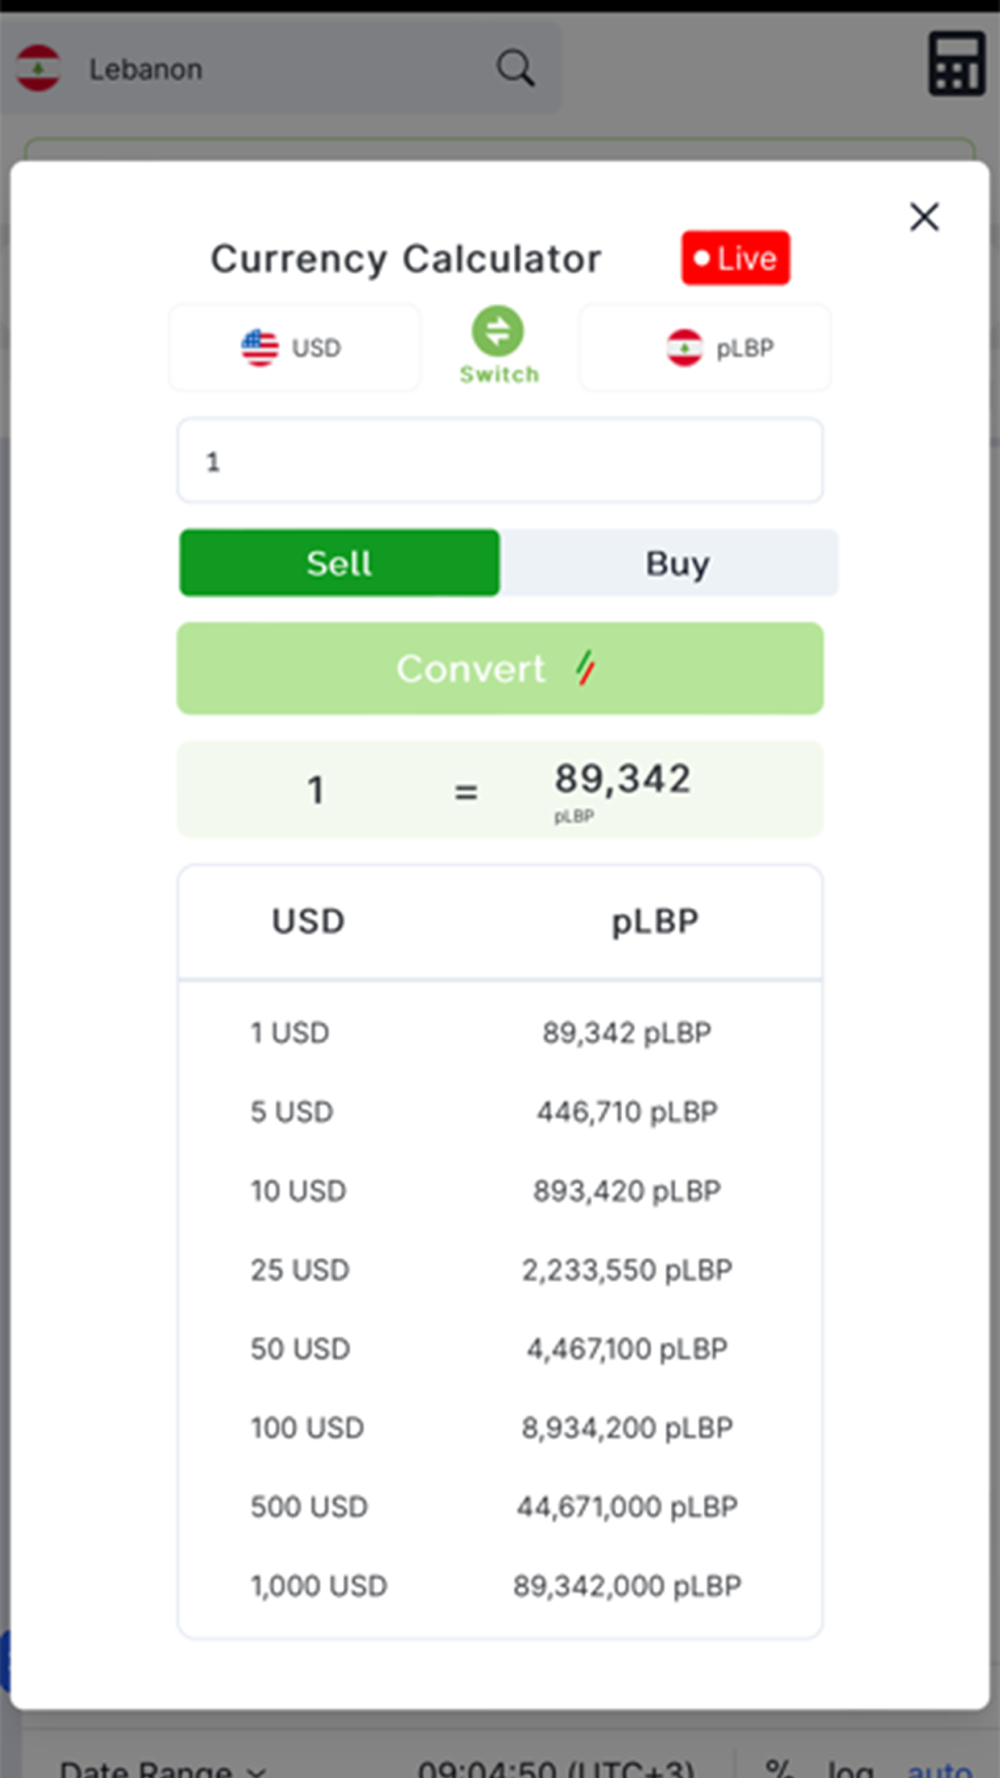Click the Lebanese flag next to pLBP
The width and height of the screenshot is (1000, 1778).
(685, 348)
